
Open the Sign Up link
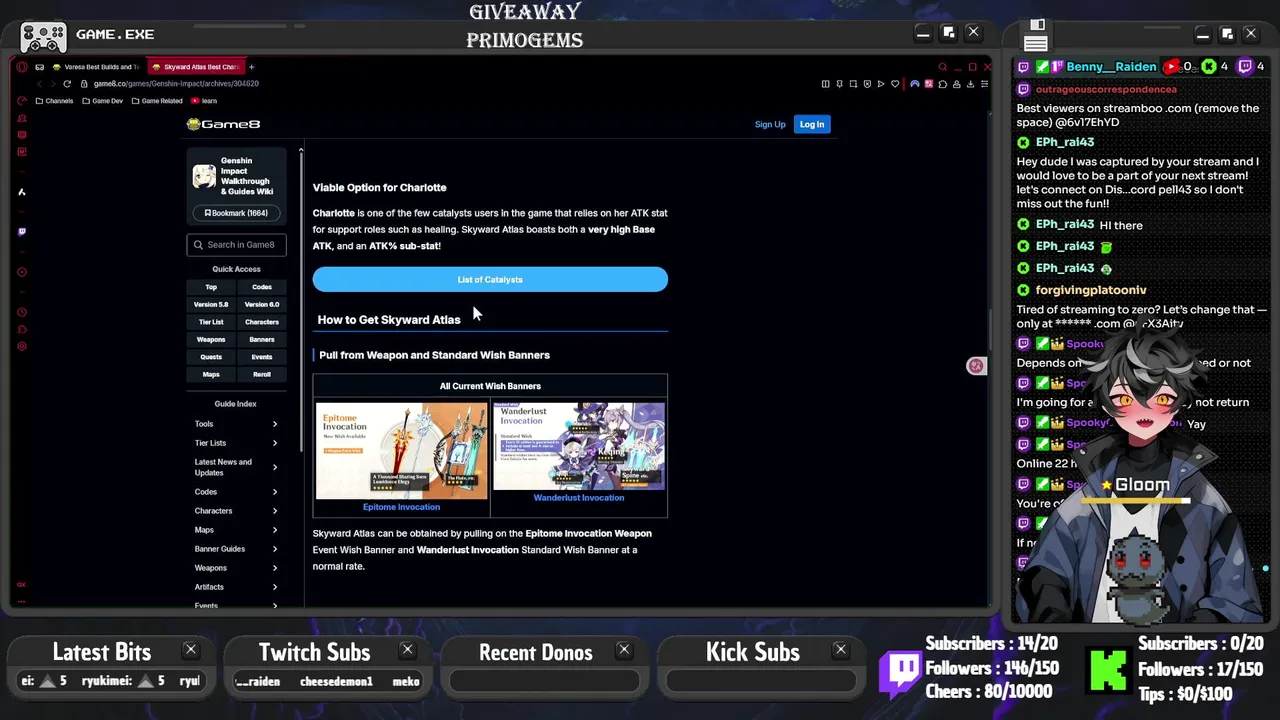coord(770,124)
